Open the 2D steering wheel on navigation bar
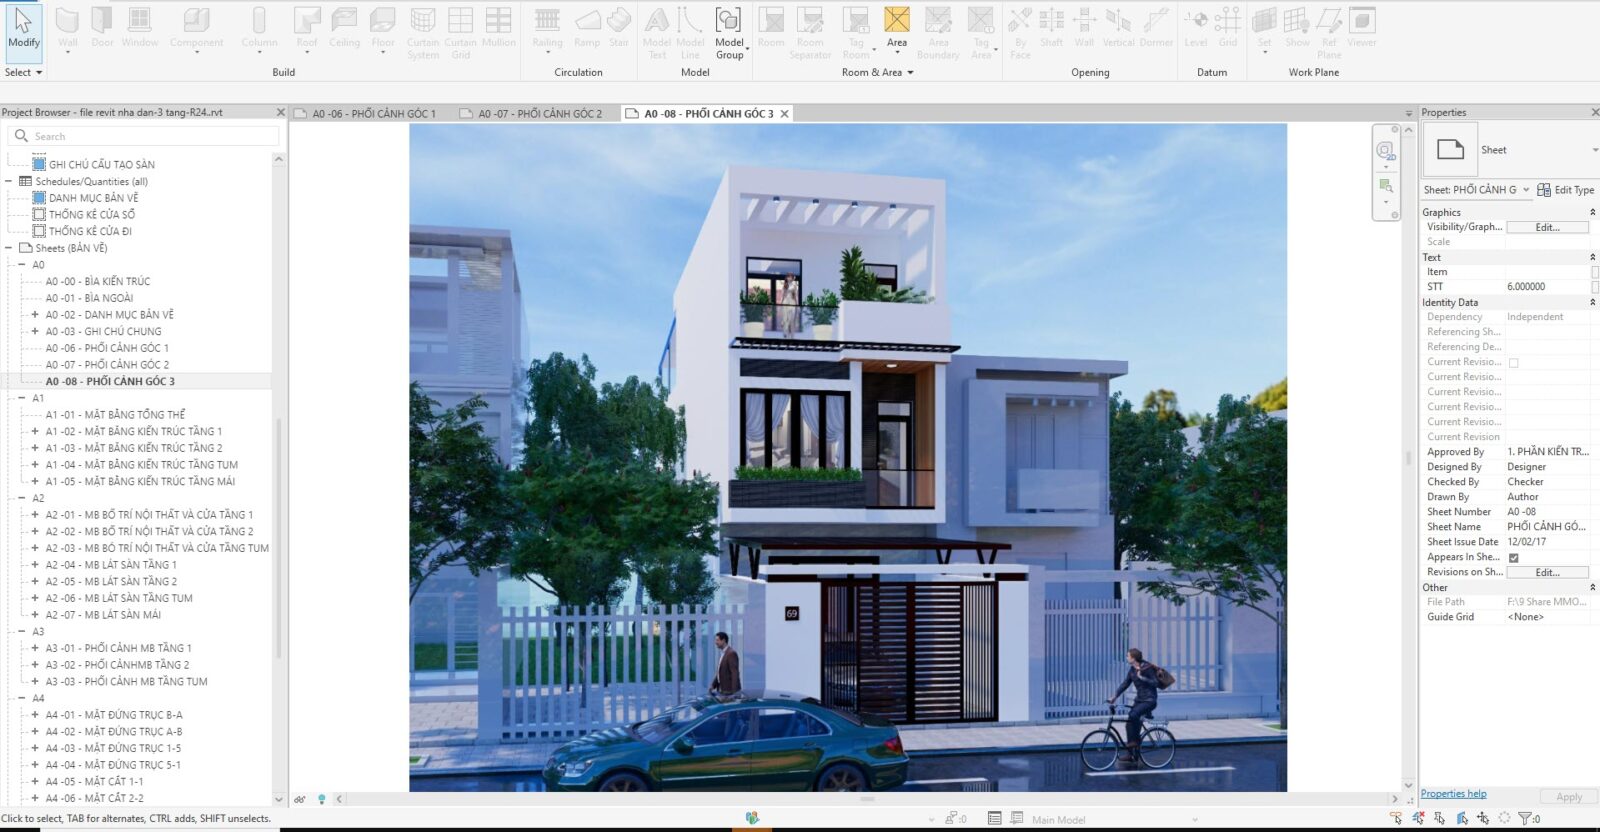This screenshot has width=1600, height=832. [1386, 151]
